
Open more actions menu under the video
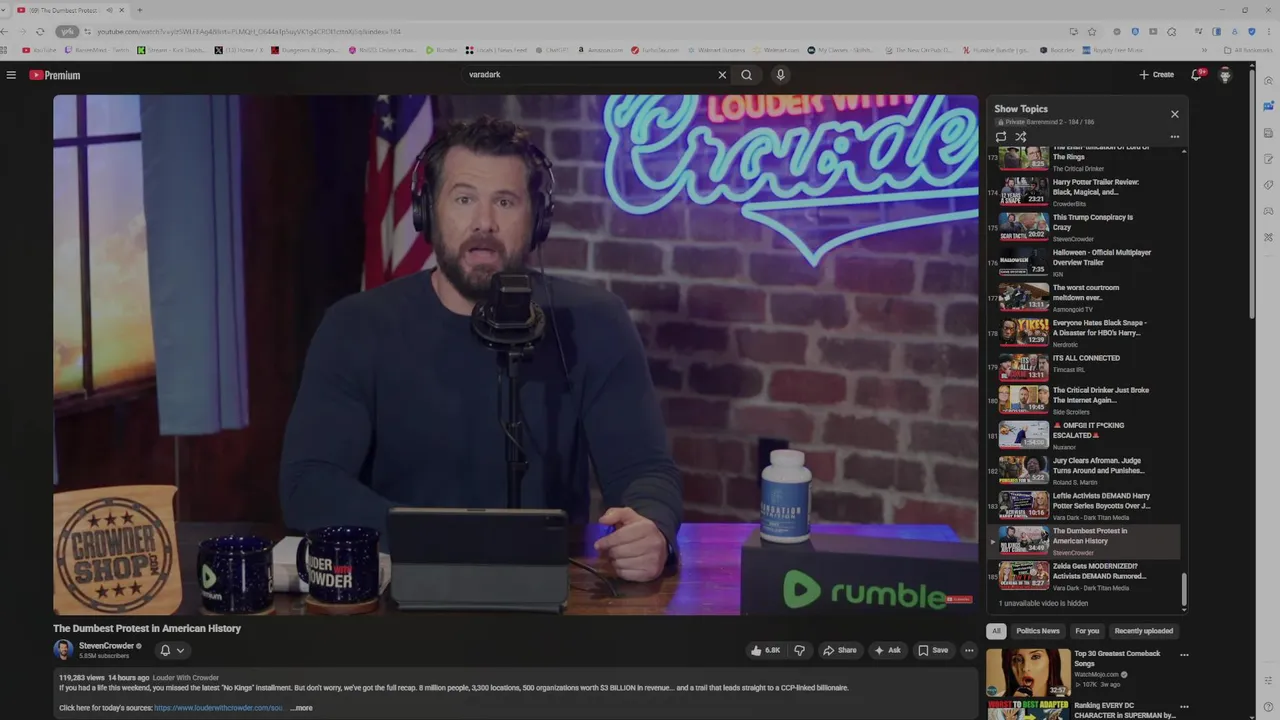968,650
